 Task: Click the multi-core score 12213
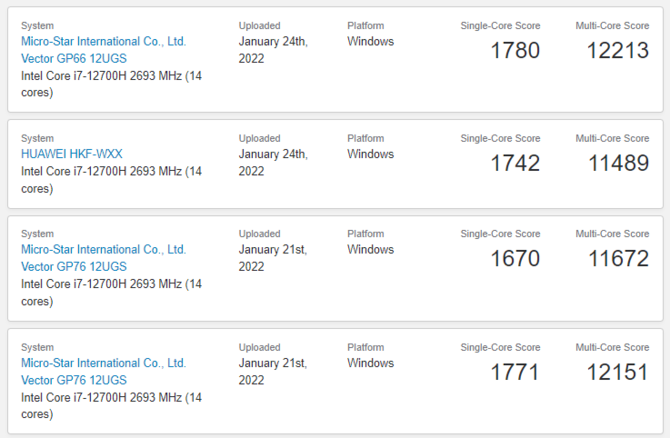(618, 50)
